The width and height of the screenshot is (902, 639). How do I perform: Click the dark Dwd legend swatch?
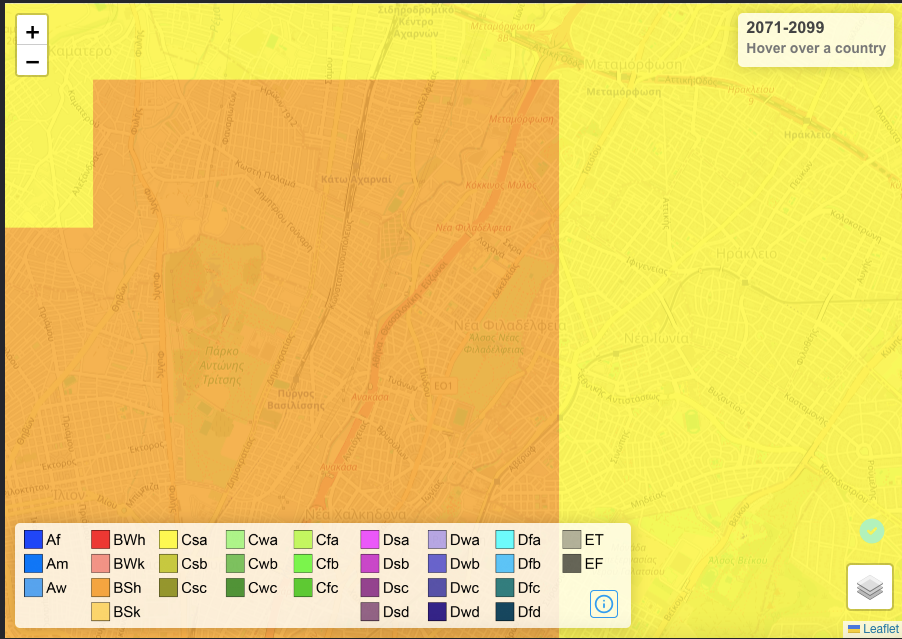[x=437, y=612]
